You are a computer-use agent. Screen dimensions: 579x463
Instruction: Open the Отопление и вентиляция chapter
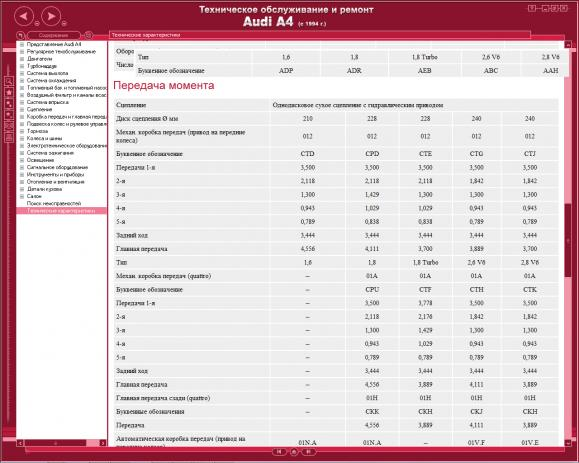click(x=56, y=182)
